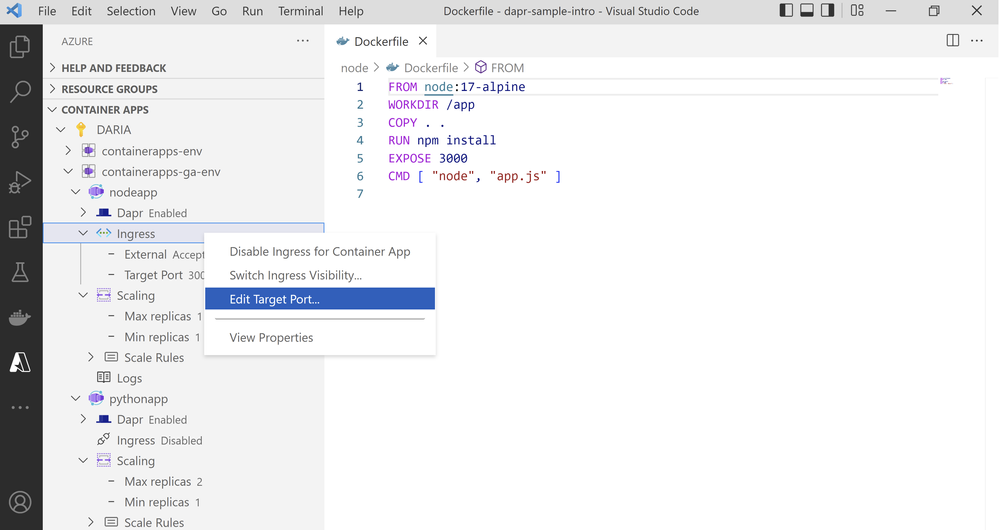This screenshot has height=530, width=999.
Task: Collapse nodeapp's Scaling node
Action: (83, 295)
